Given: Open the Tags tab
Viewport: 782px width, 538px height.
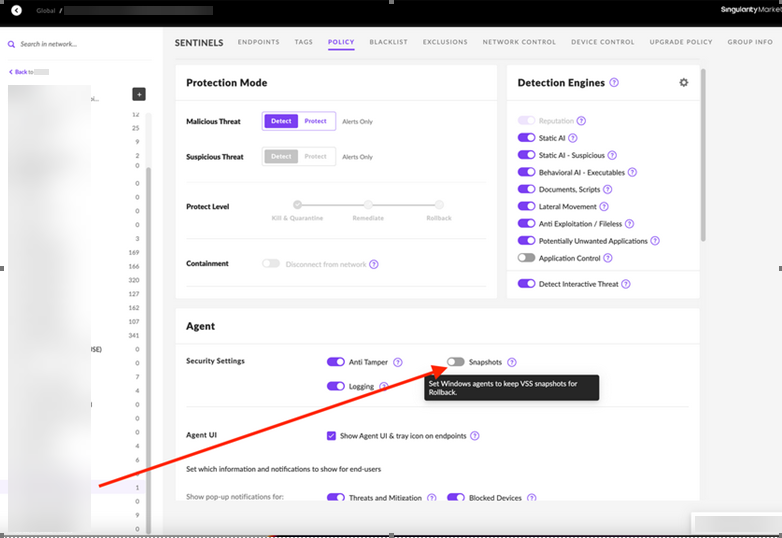Looking at the screenshot, I should pos(303,42).
